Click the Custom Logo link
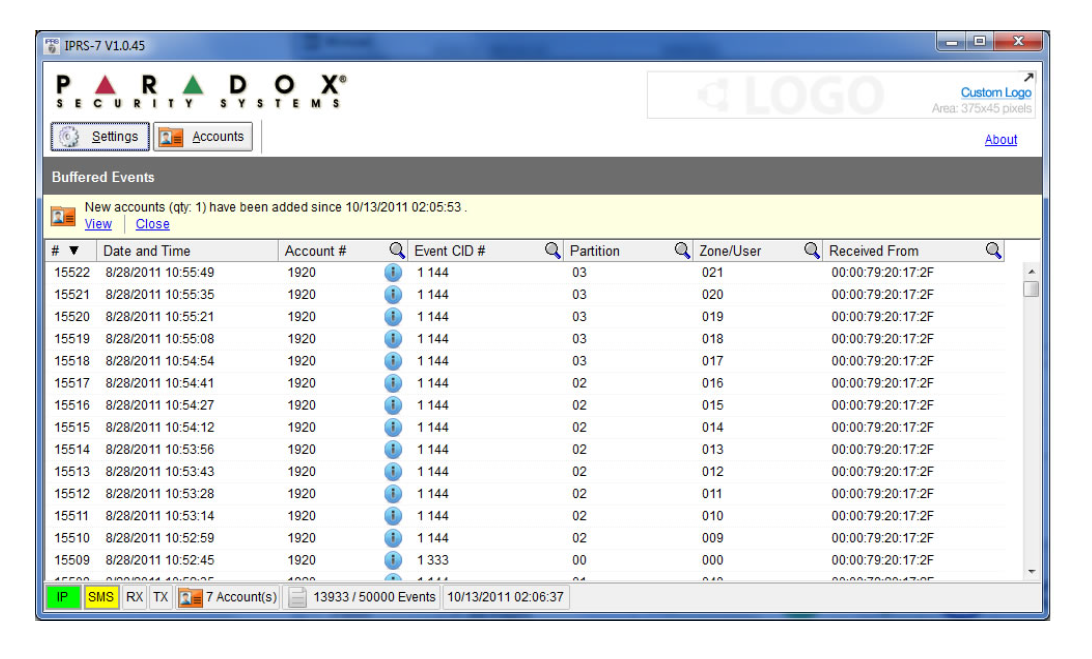 995,93
